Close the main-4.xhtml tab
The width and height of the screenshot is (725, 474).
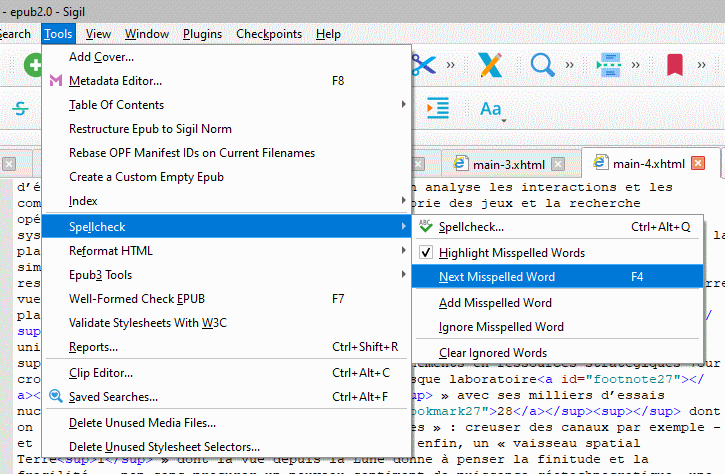[x=698, y=163]
